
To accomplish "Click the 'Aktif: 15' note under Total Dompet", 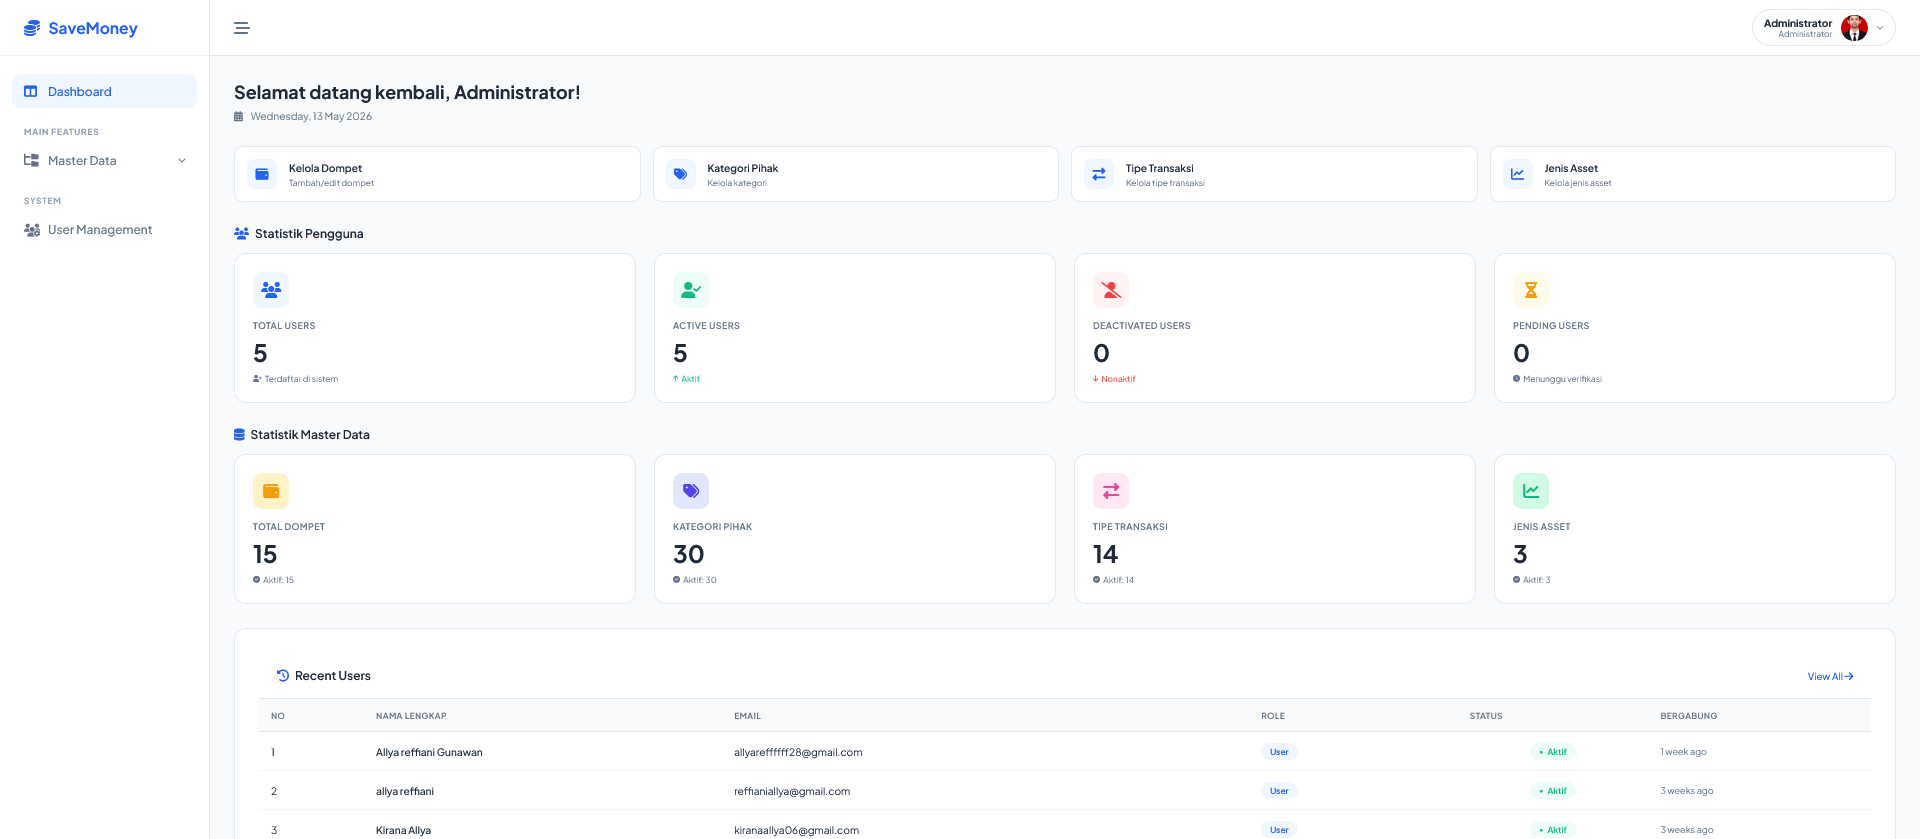I will (278, 580).
